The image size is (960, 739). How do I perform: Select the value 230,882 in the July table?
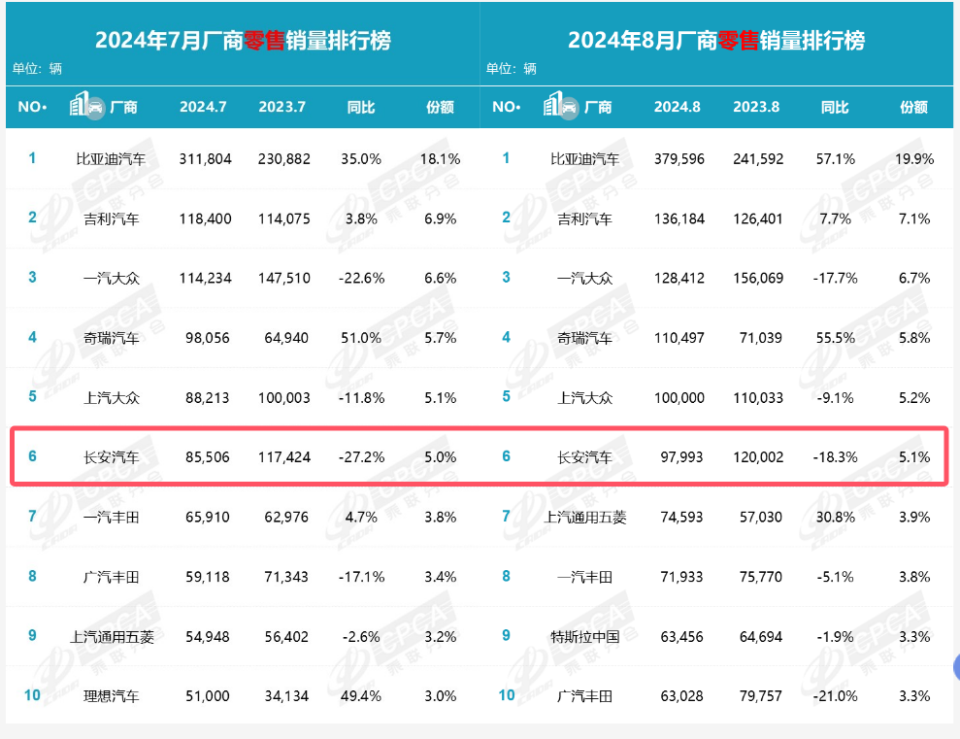[x=284, y=159]
